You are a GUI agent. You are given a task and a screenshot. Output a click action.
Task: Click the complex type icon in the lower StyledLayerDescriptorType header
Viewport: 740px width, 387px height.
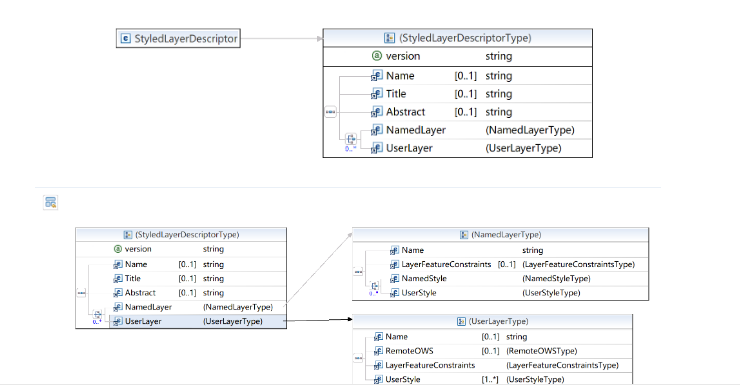127,235
